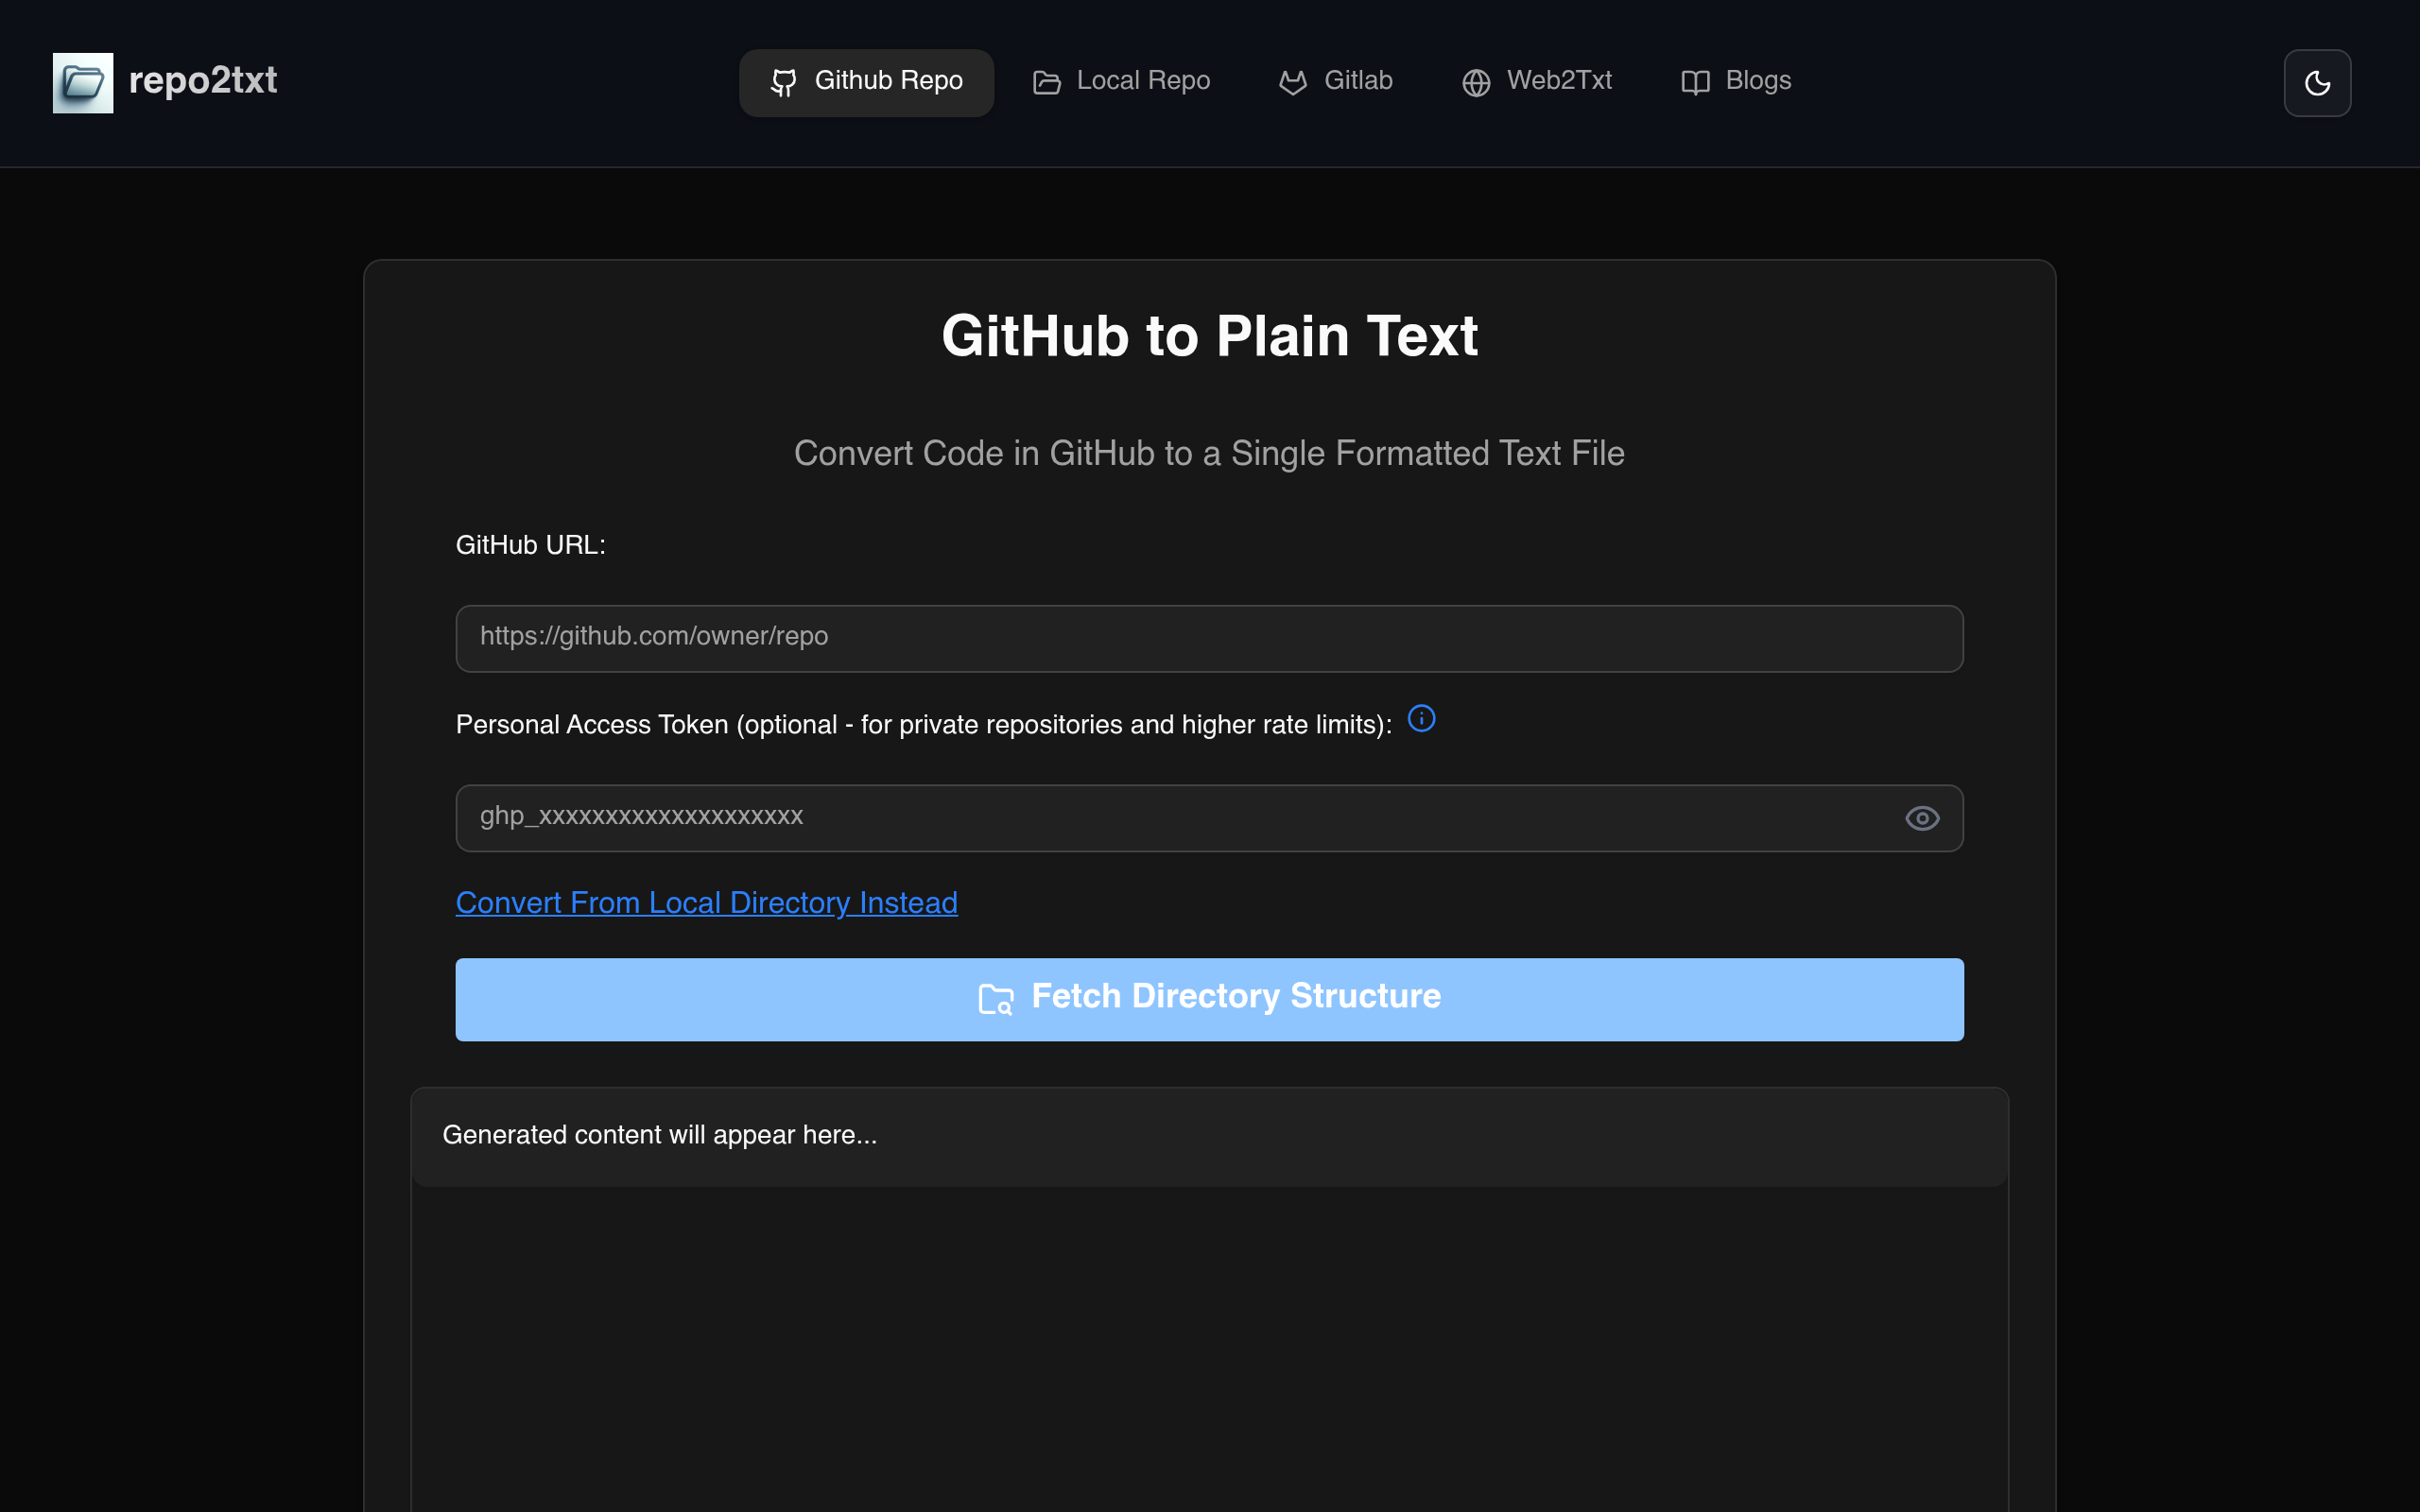Screen dimensions: 2420x1512
Task: Select the Github Repo tab
Action: pyautogui.click(x=866, y=83)
